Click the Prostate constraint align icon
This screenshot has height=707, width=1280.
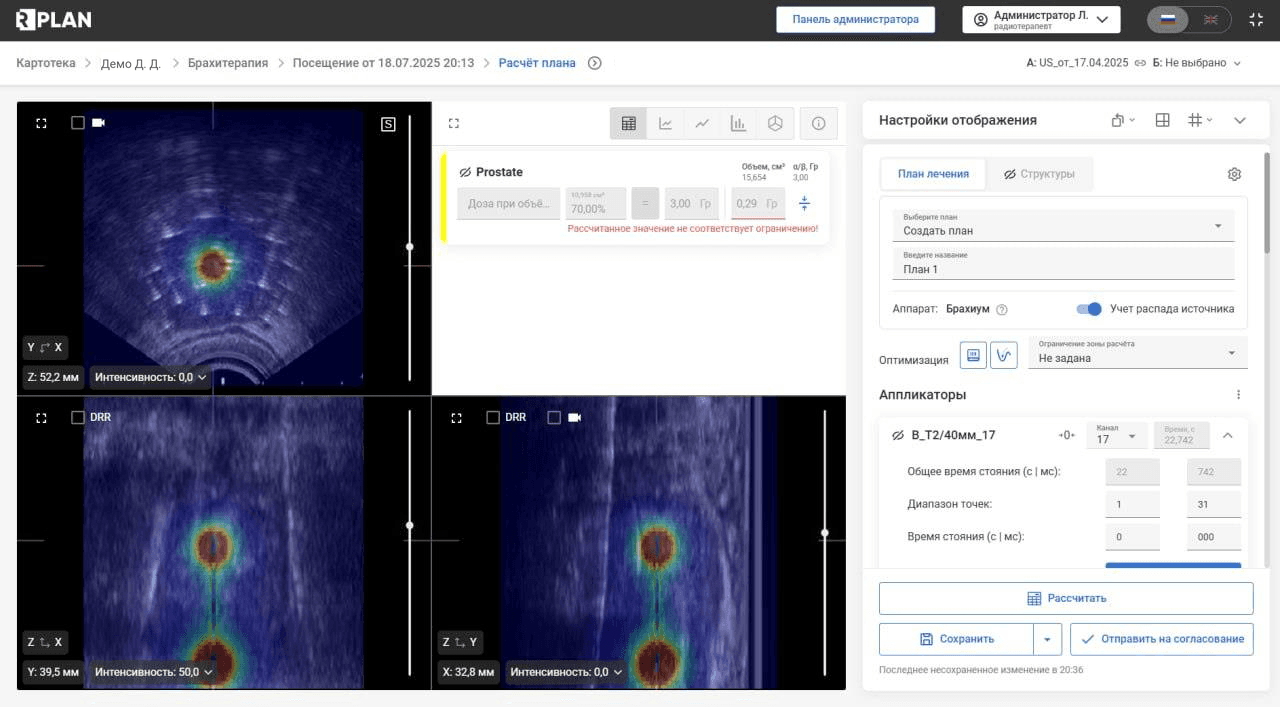804,204
